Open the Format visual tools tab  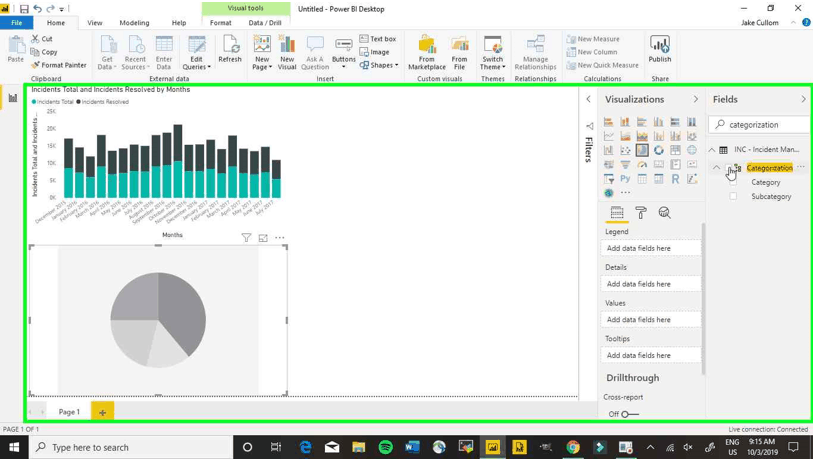(220, 23)
